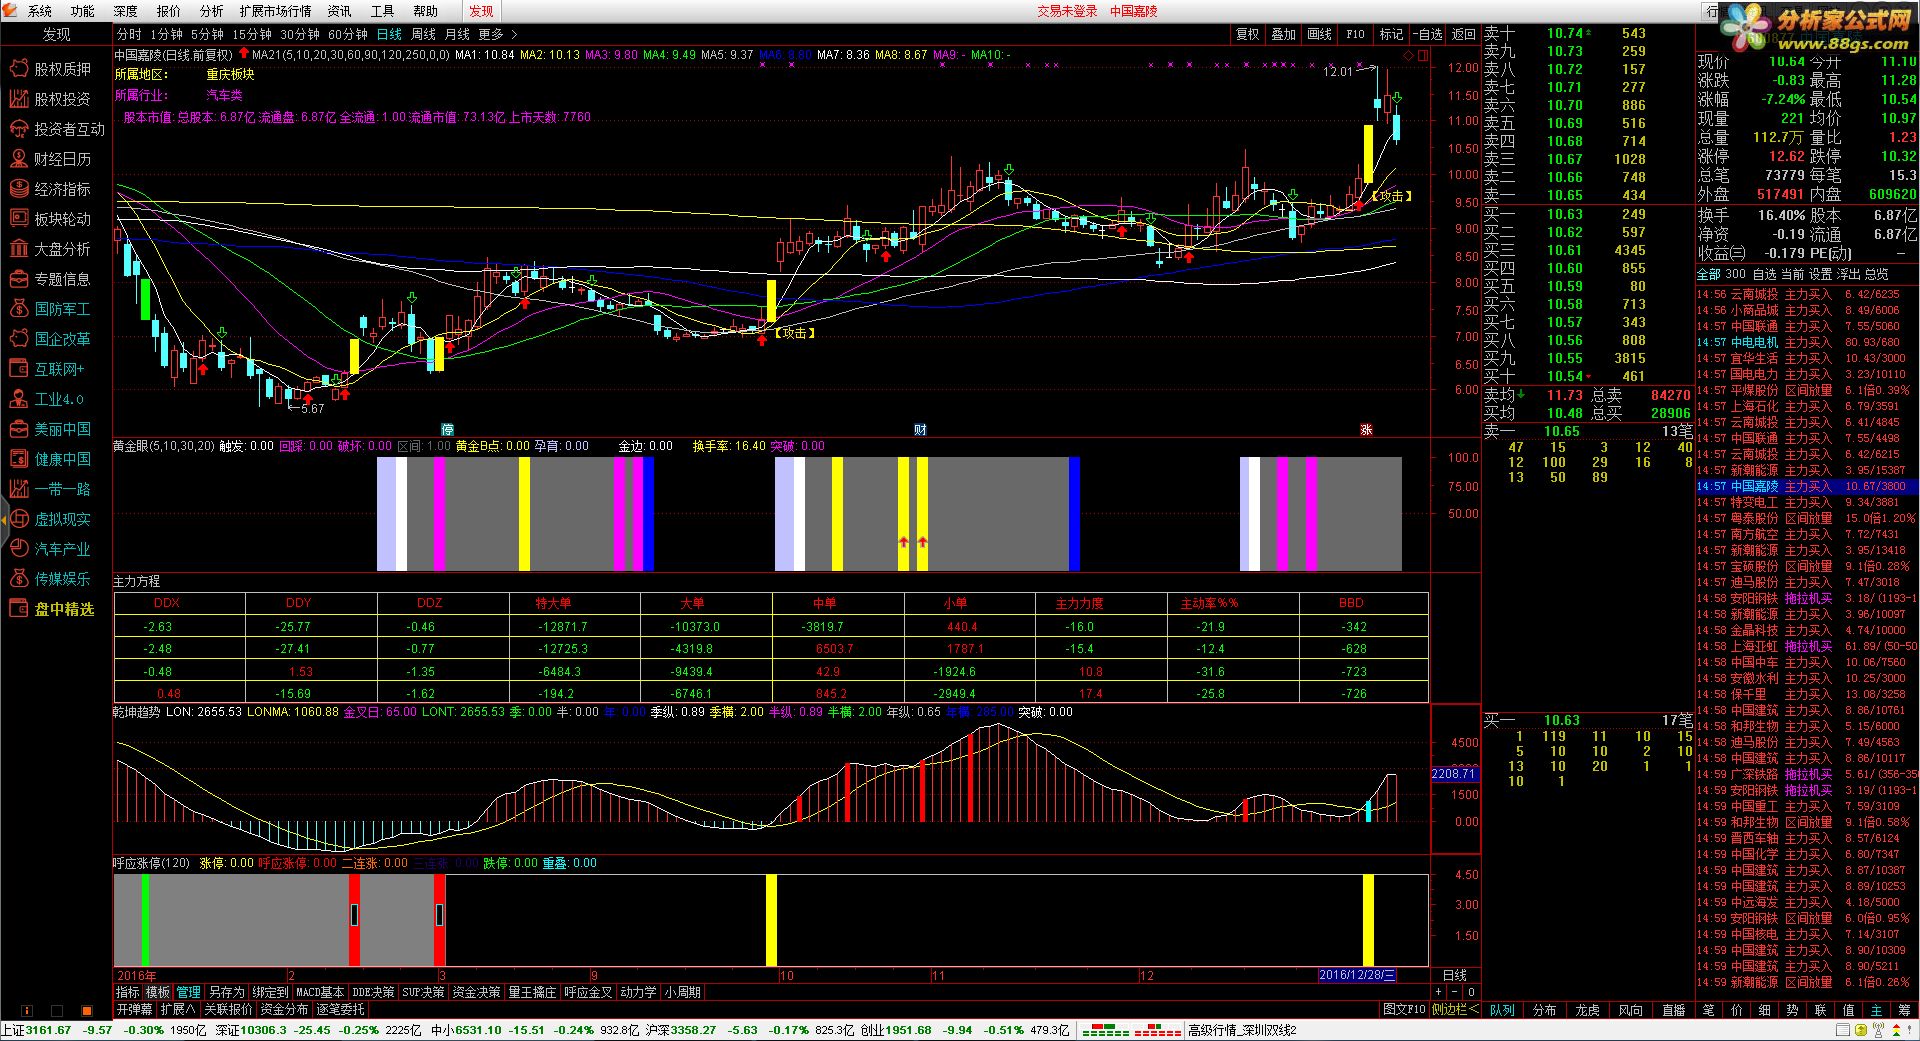Image resolution: width=1920 pixels, height=1041 pixels.
Task: Open 系统 menu
Action: [x=40, y=11]
